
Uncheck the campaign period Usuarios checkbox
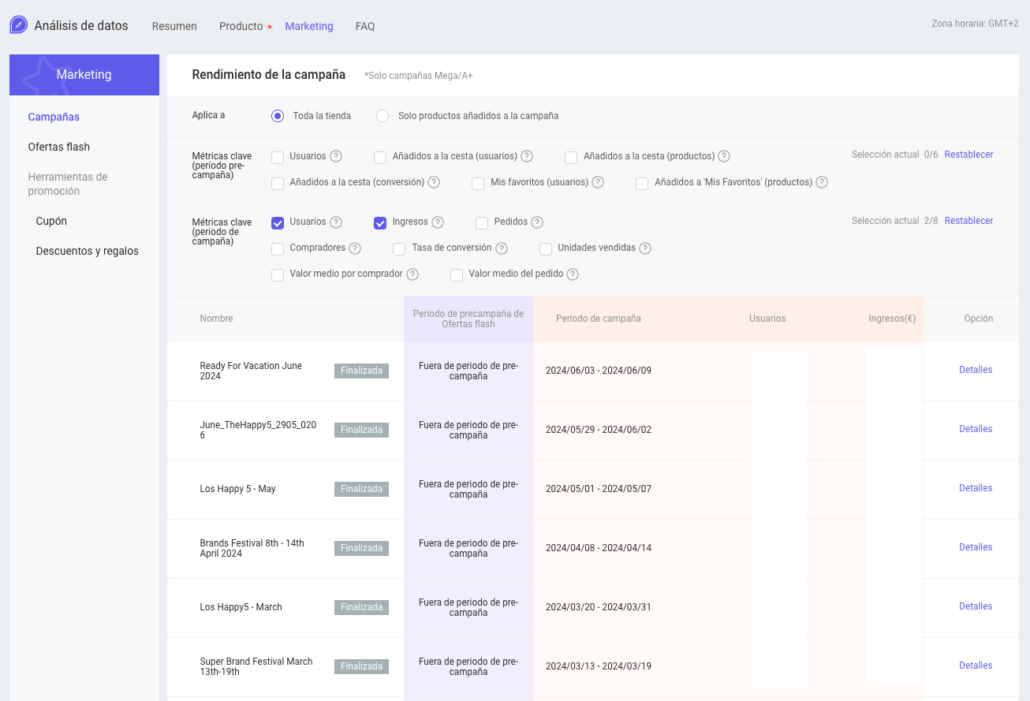coord(278,222)
